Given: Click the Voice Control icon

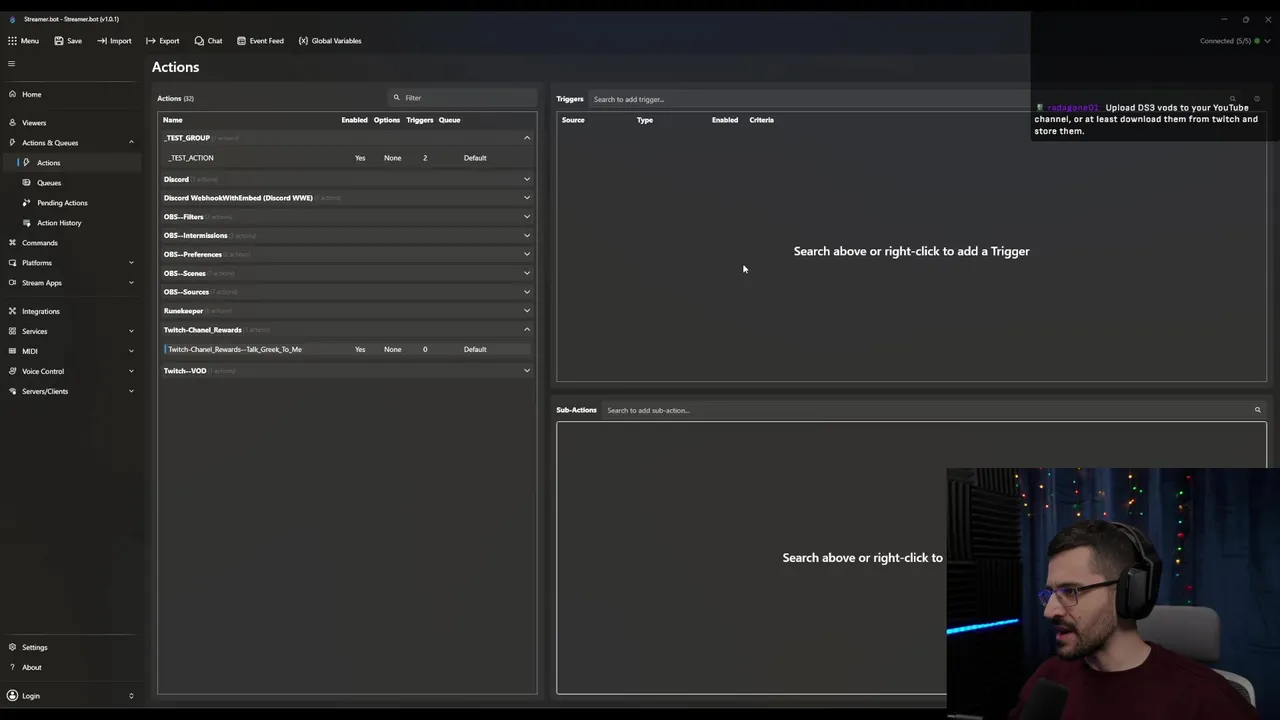Looking at the screenshot, I should [12, 371].
